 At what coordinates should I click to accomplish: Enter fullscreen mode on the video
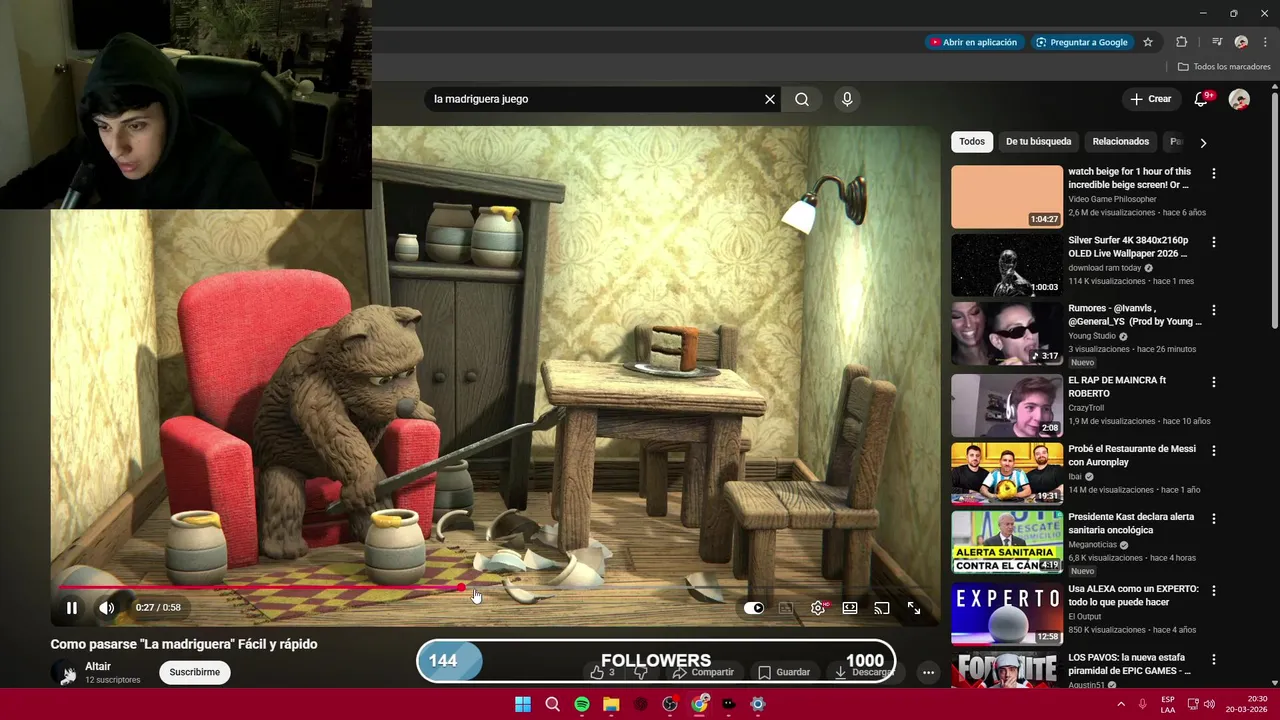(914, 608)
